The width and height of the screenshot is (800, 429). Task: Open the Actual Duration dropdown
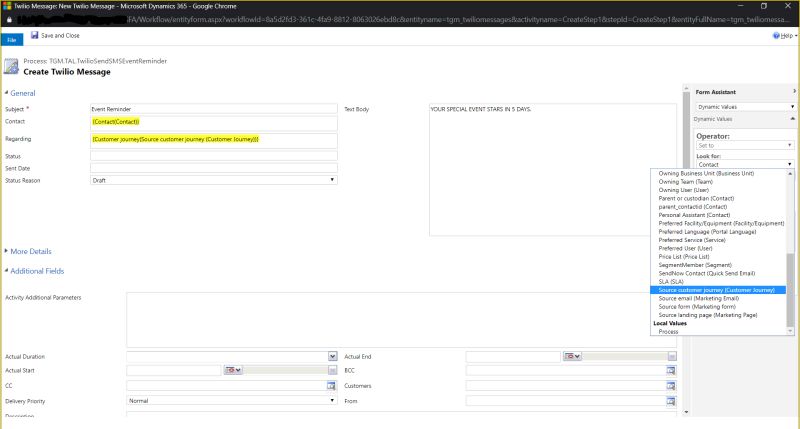[332, 356]
